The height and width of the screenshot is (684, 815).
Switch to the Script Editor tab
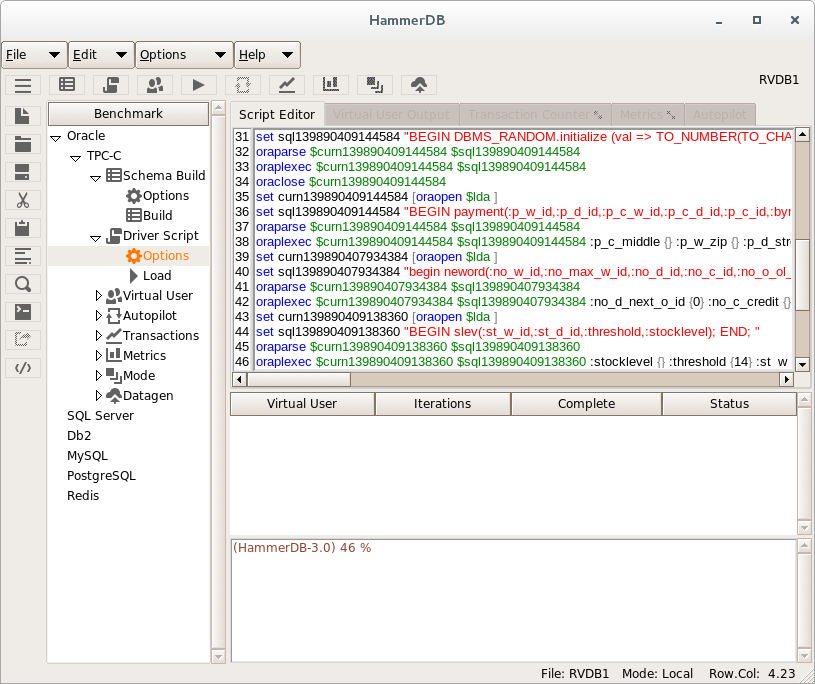pyautogui.click(x=277, y=114)
